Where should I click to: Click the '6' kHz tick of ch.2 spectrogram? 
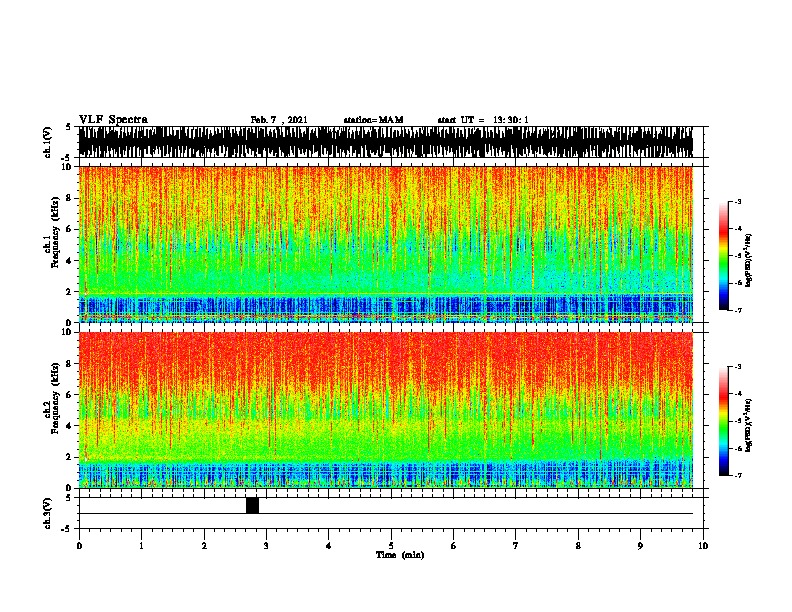(69, 394)
